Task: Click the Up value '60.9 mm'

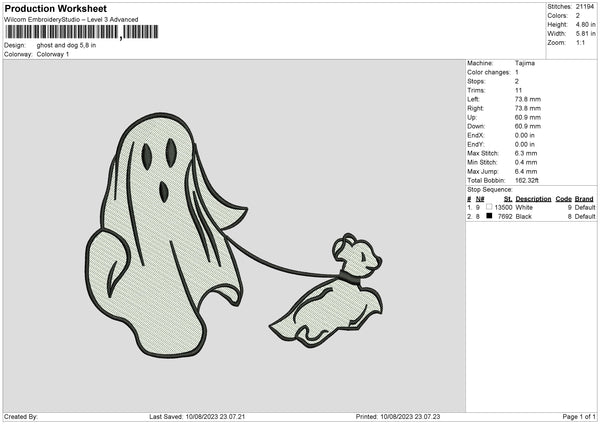Action: (528, 117)
